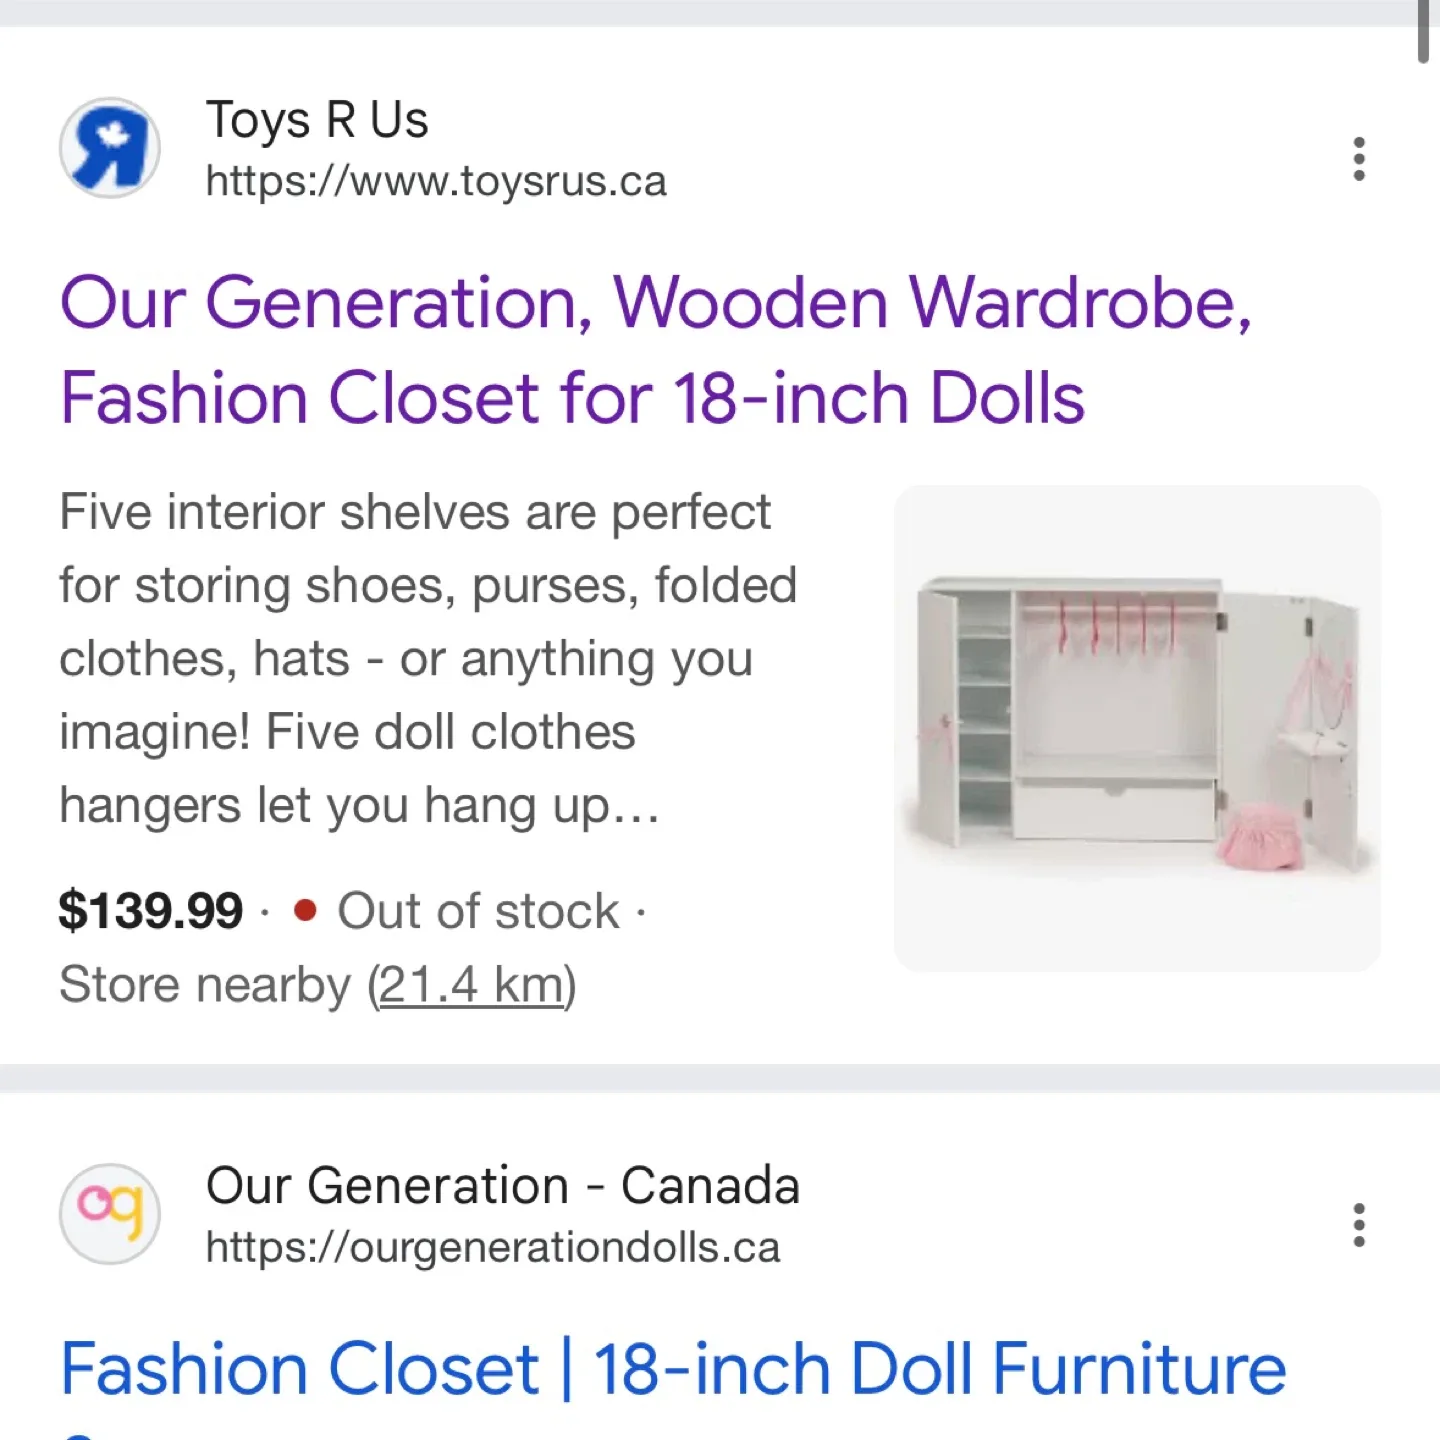Click the red out-of-stock indicator dot

click(x=307, y=911)
